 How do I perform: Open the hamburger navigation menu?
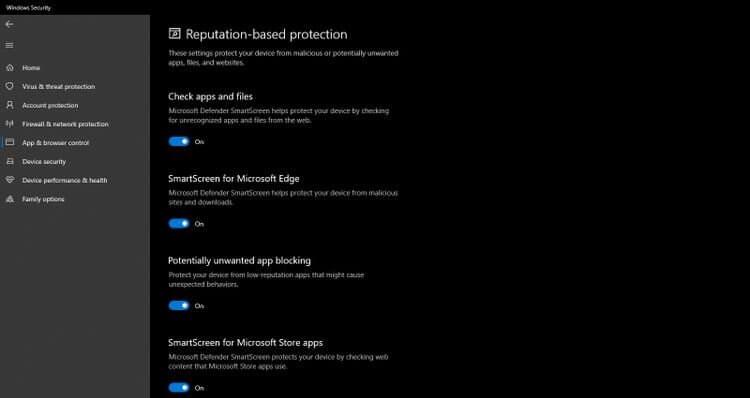click(x=10, y=45)
